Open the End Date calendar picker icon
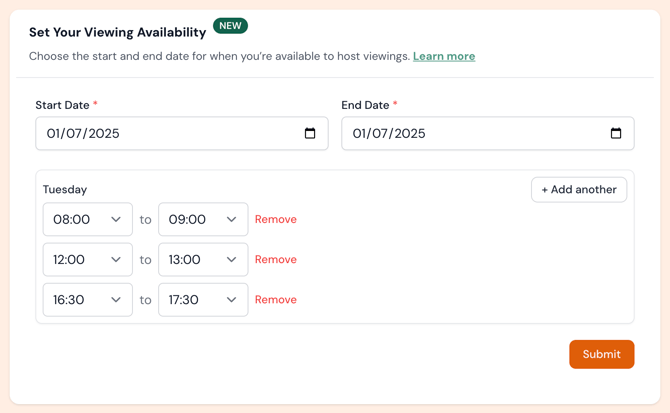Image resolution: width=670 pixels, height=413 pixels. (x=616, y=134)
